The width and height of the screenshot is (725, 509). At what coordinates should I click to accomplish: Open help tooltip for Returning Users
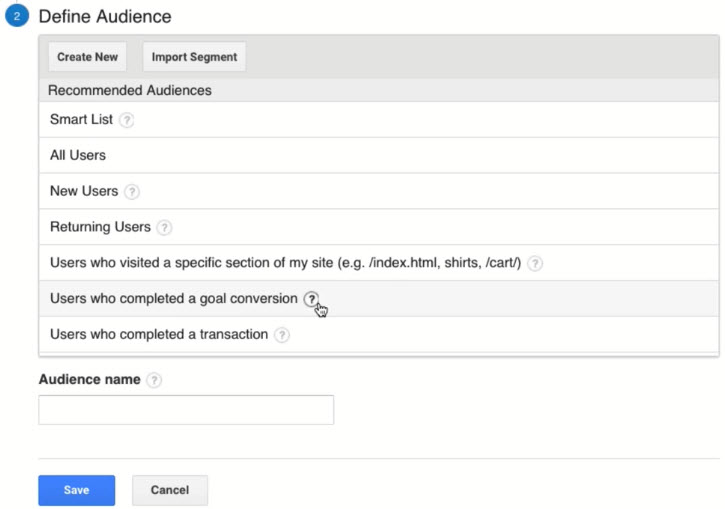tap(164, 228)
